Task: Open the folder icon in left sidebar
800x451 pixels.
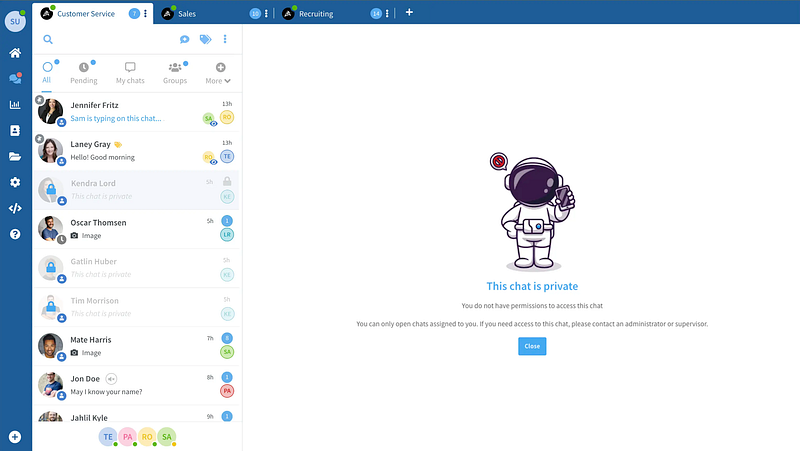Action: (x=15, y=156)
